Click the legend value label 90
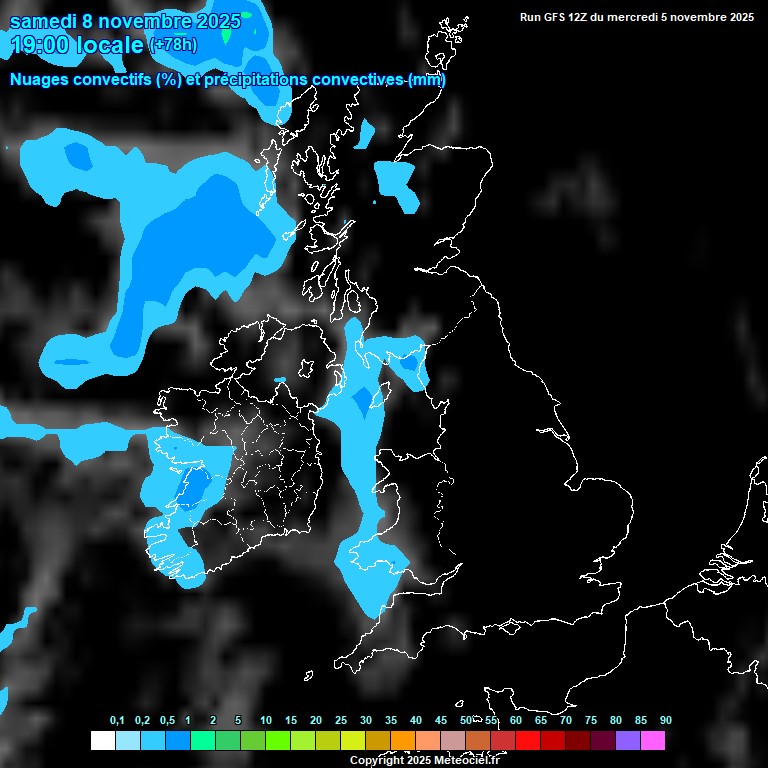The height and width of the screenshot is (768, 768). coord(665,721)
